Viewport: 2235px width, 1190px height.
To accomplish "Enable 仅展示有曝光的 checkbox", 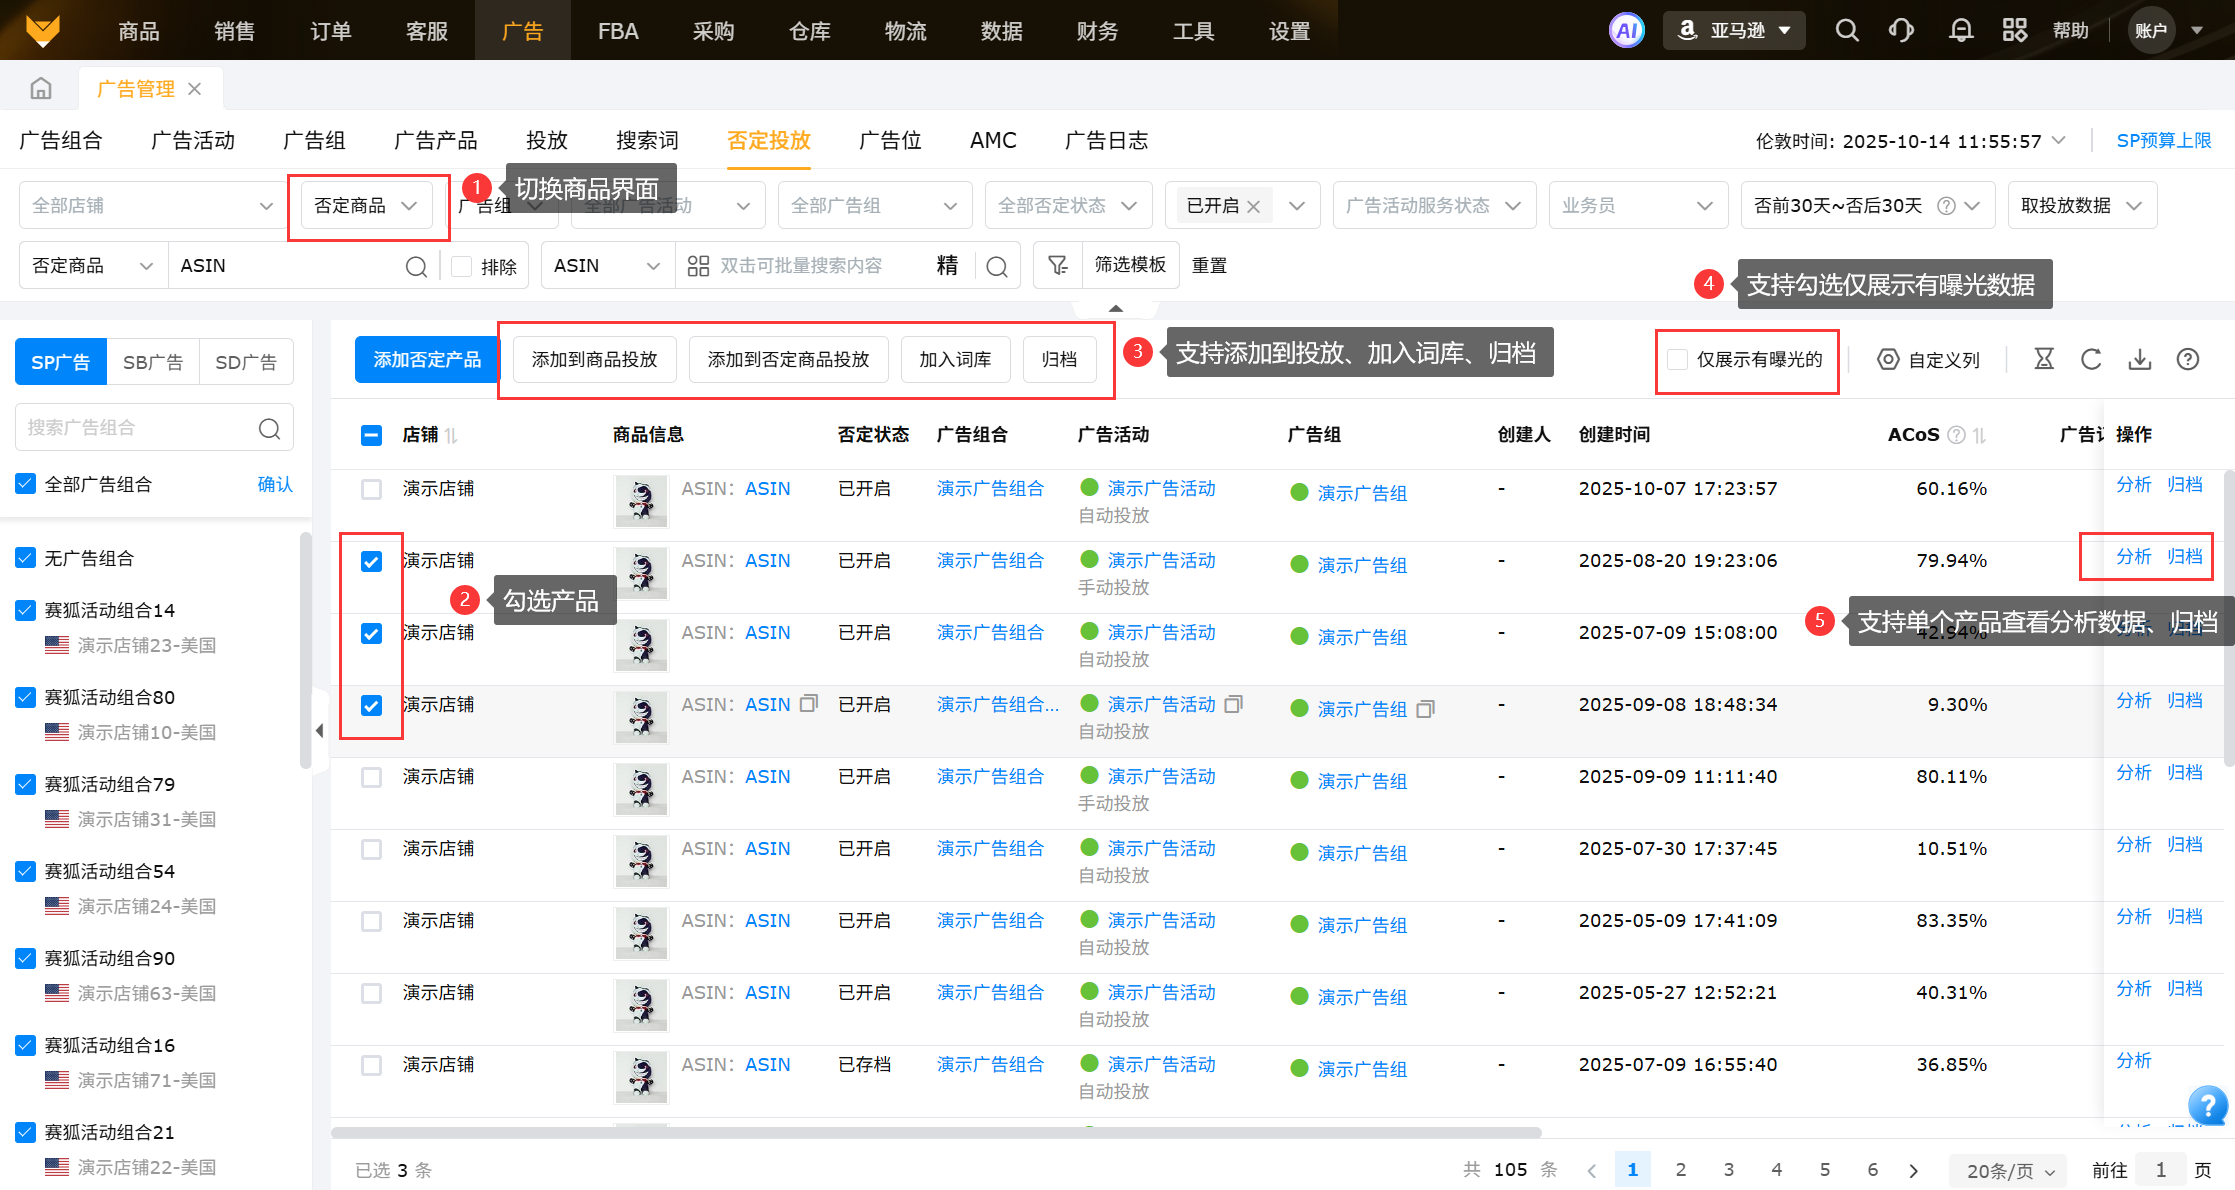I will click(1678, 359).
